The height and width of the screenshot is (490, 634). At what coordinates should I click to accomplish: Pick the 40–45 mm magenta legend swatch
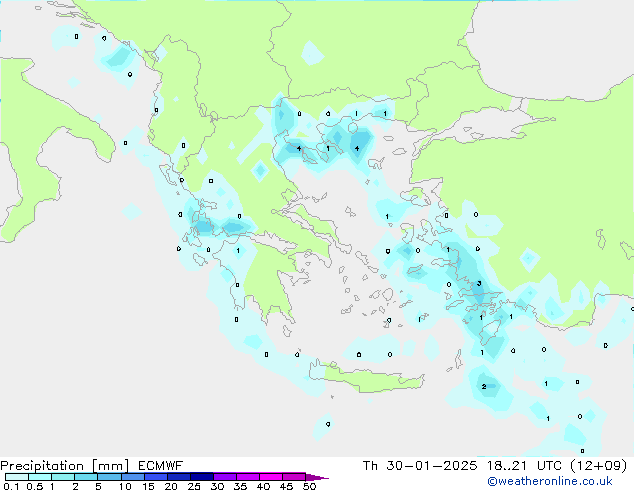pyautogui.click(x=271, y=477)
